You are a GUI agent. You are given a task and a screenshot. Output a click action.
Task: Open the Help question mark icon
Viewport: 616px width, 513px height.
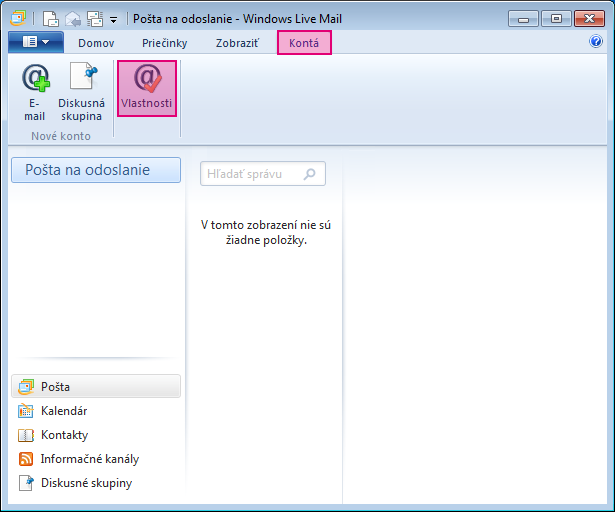click(596, 41)
